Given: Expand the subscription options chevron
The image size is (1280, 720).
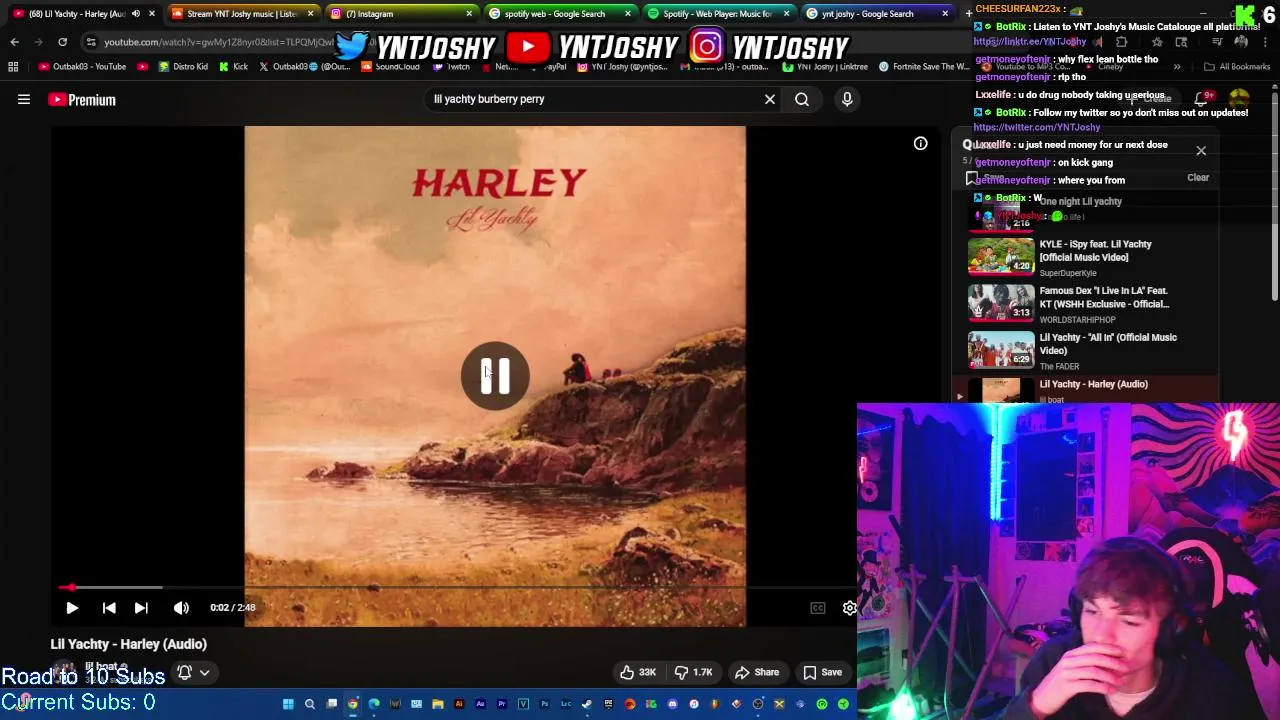Looking at the screenshot, I should click(204, 673).
